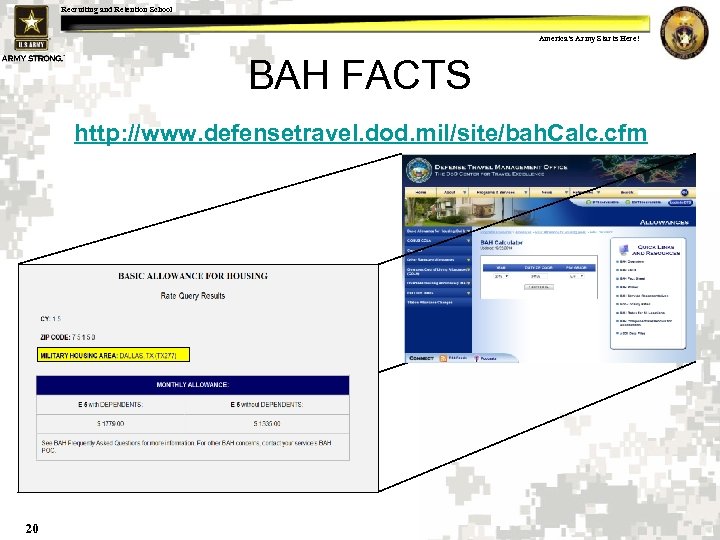The height and width of the screenshot is (540, 720).
Task: Click the Defense Travel Management Office seal
Action: (x=419, y=170)
